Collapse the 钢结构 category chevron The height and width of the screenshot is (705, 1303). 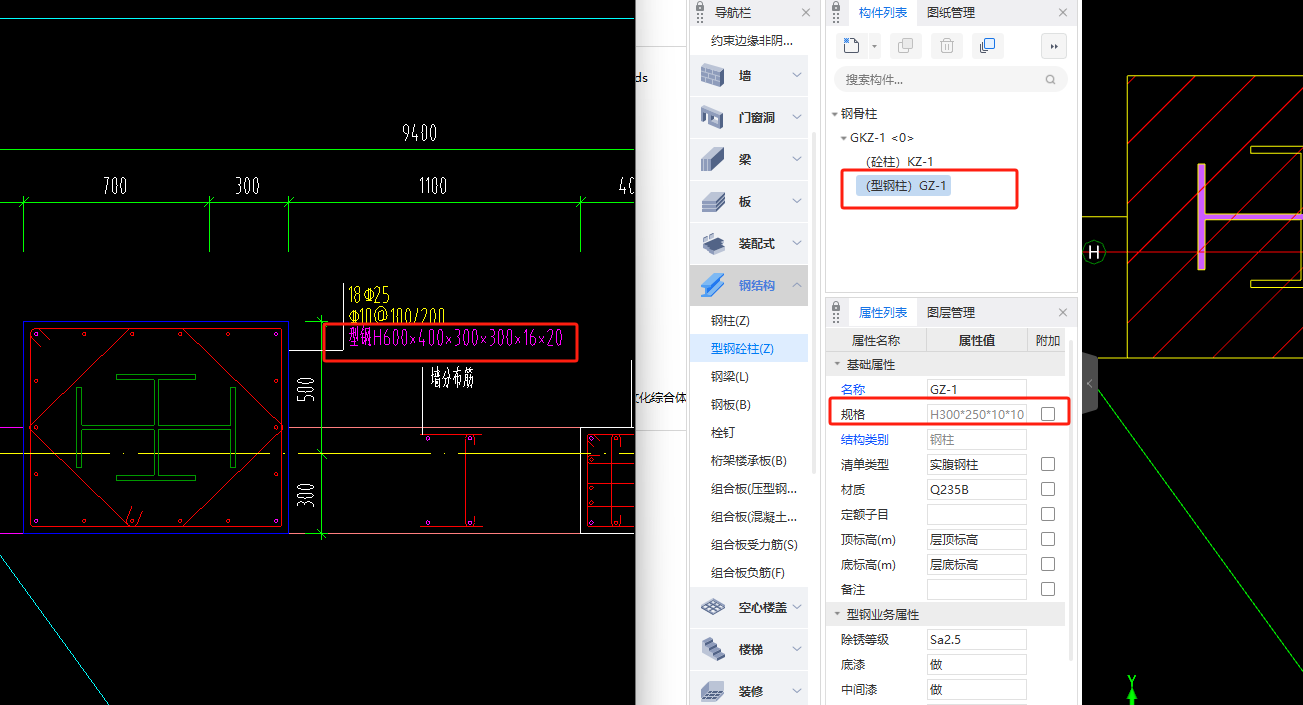pyautogui.click(x=797, y=285)
